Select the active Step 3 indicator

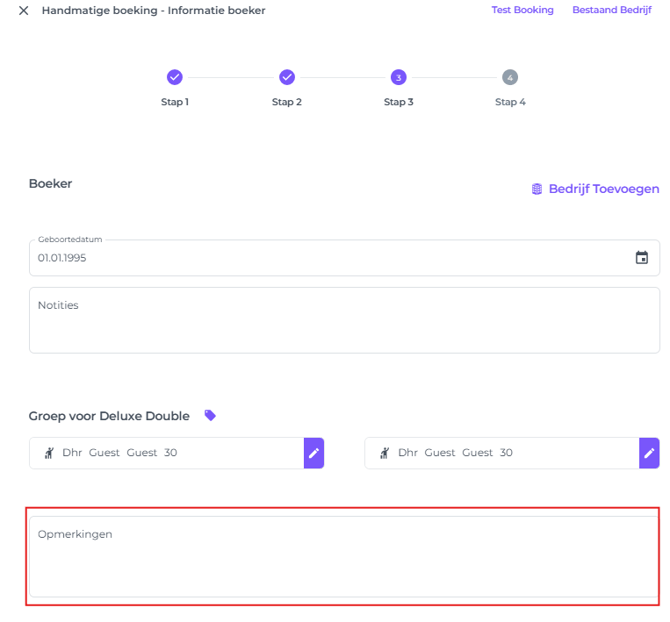coord(398,77)
